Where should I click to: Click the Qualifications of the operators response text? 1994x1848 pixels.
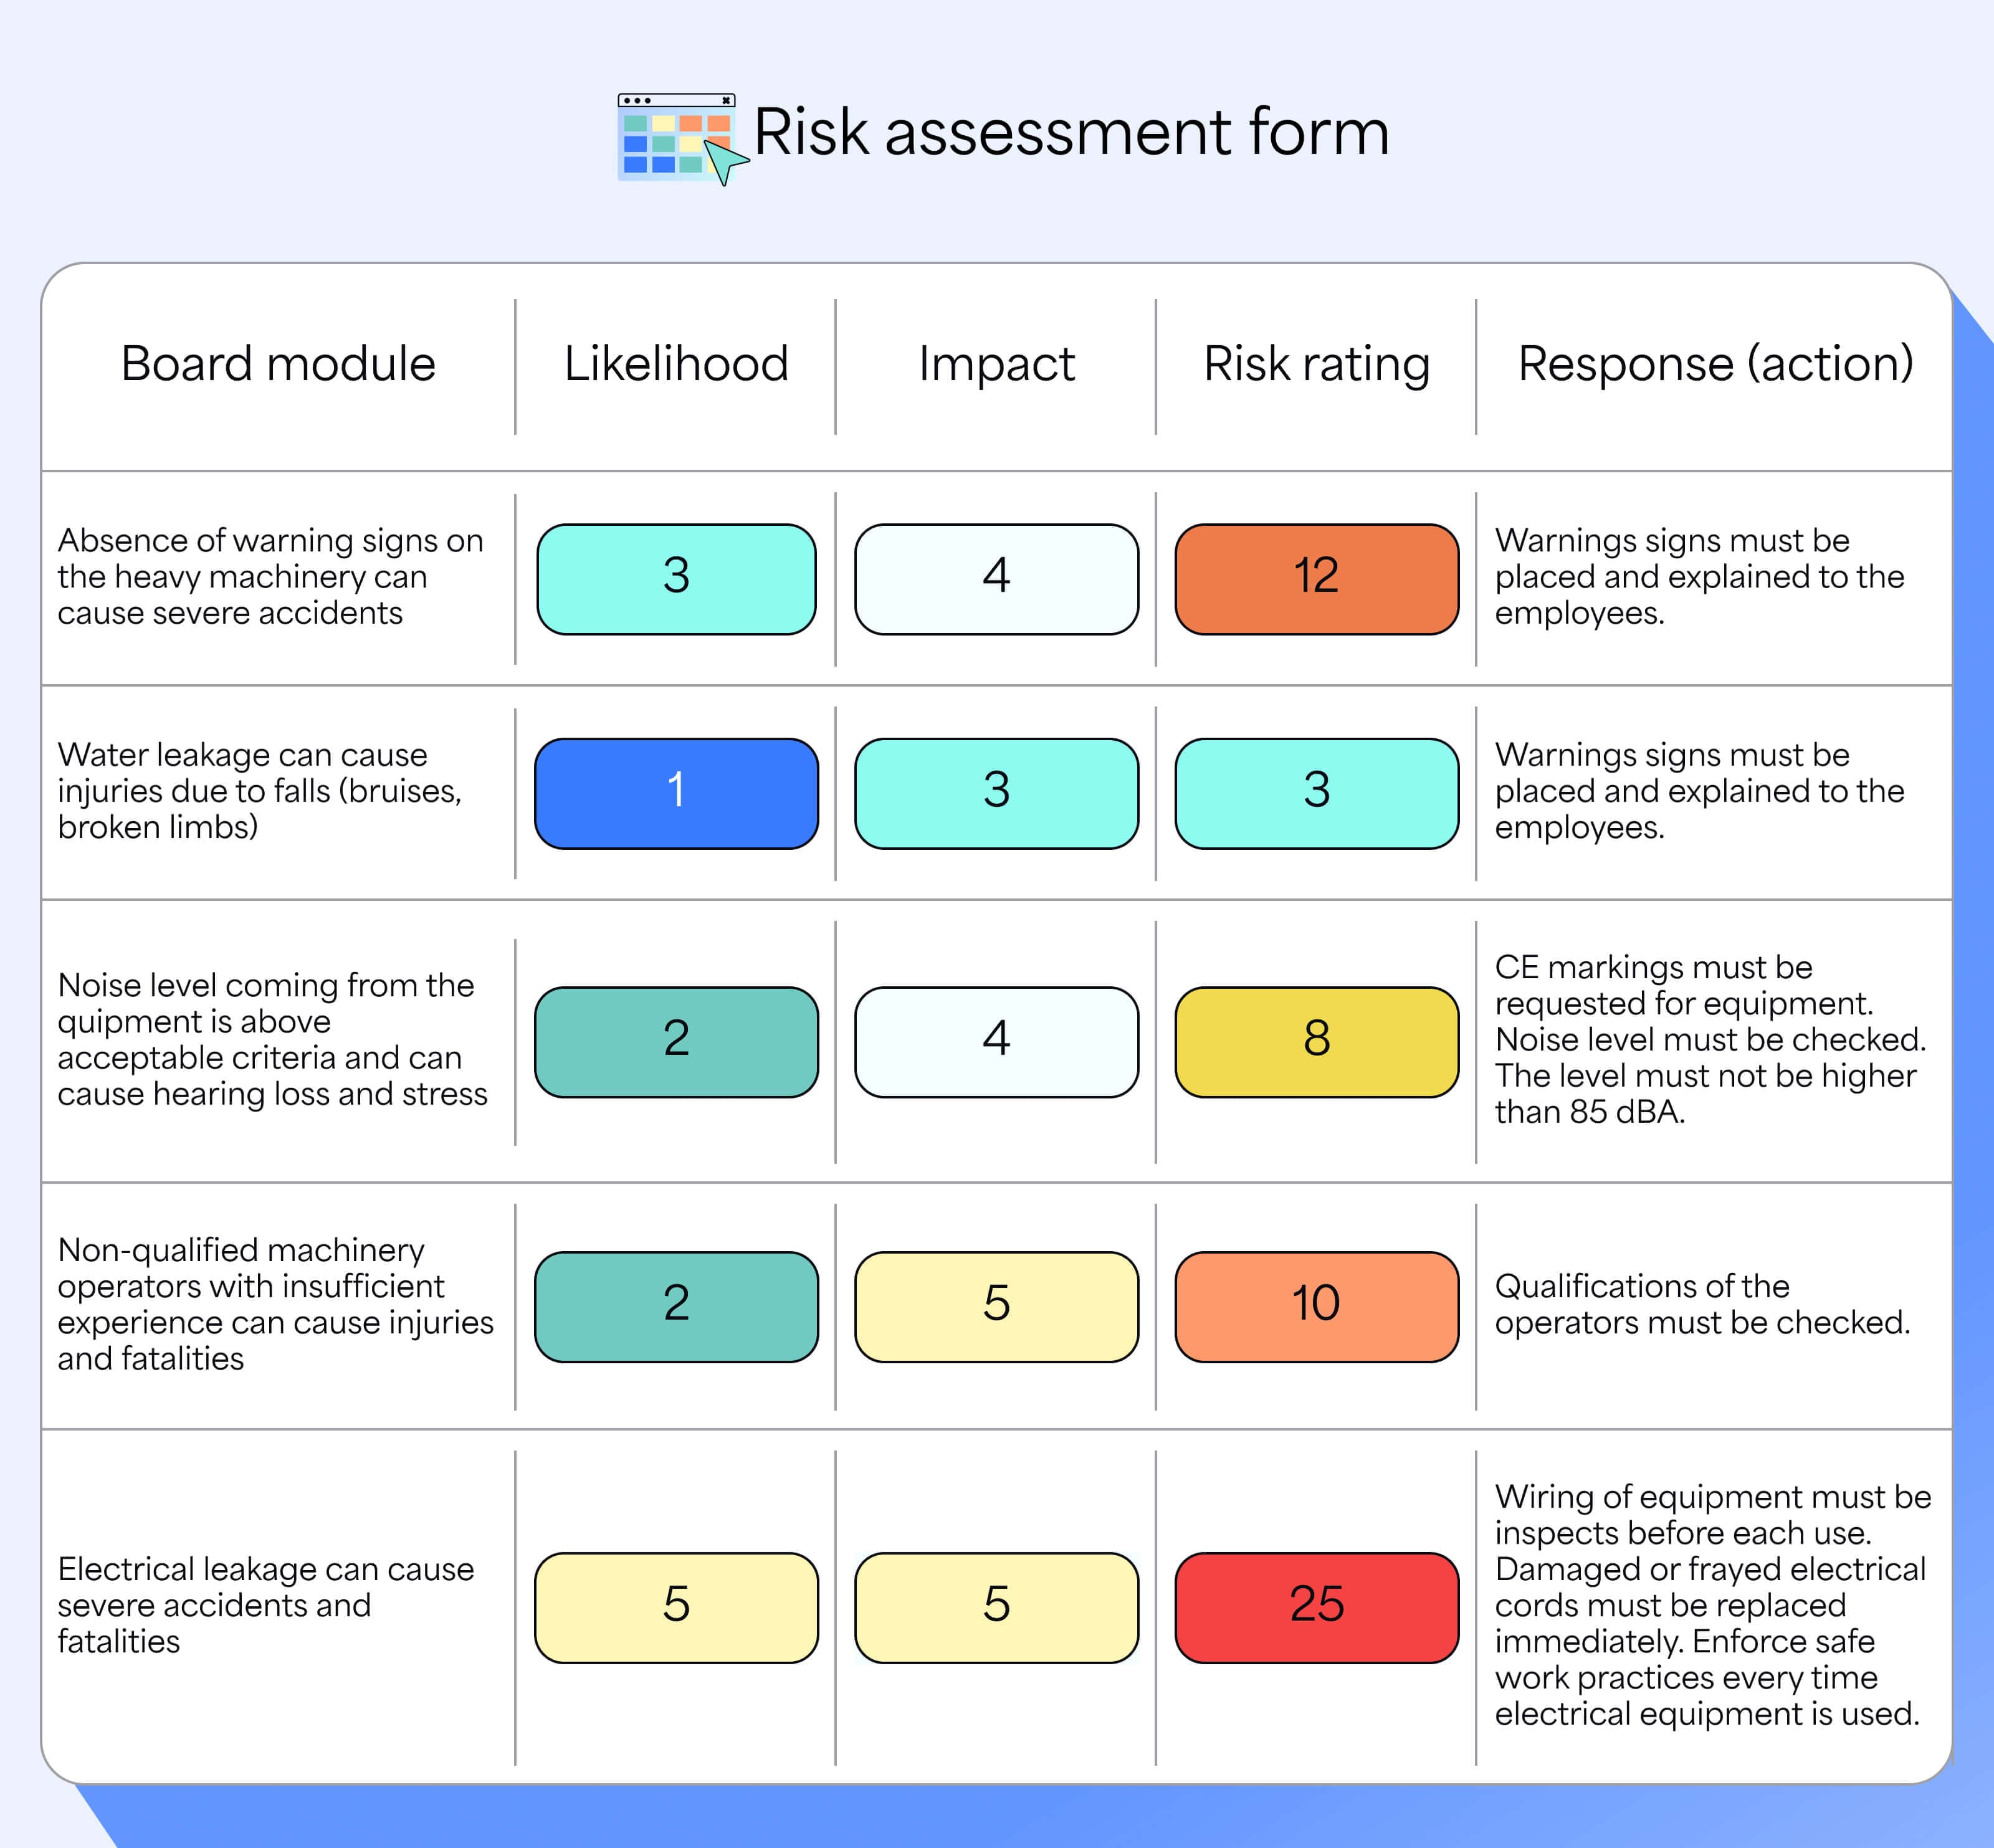pyautogui.click(x=1702, y=1304)
